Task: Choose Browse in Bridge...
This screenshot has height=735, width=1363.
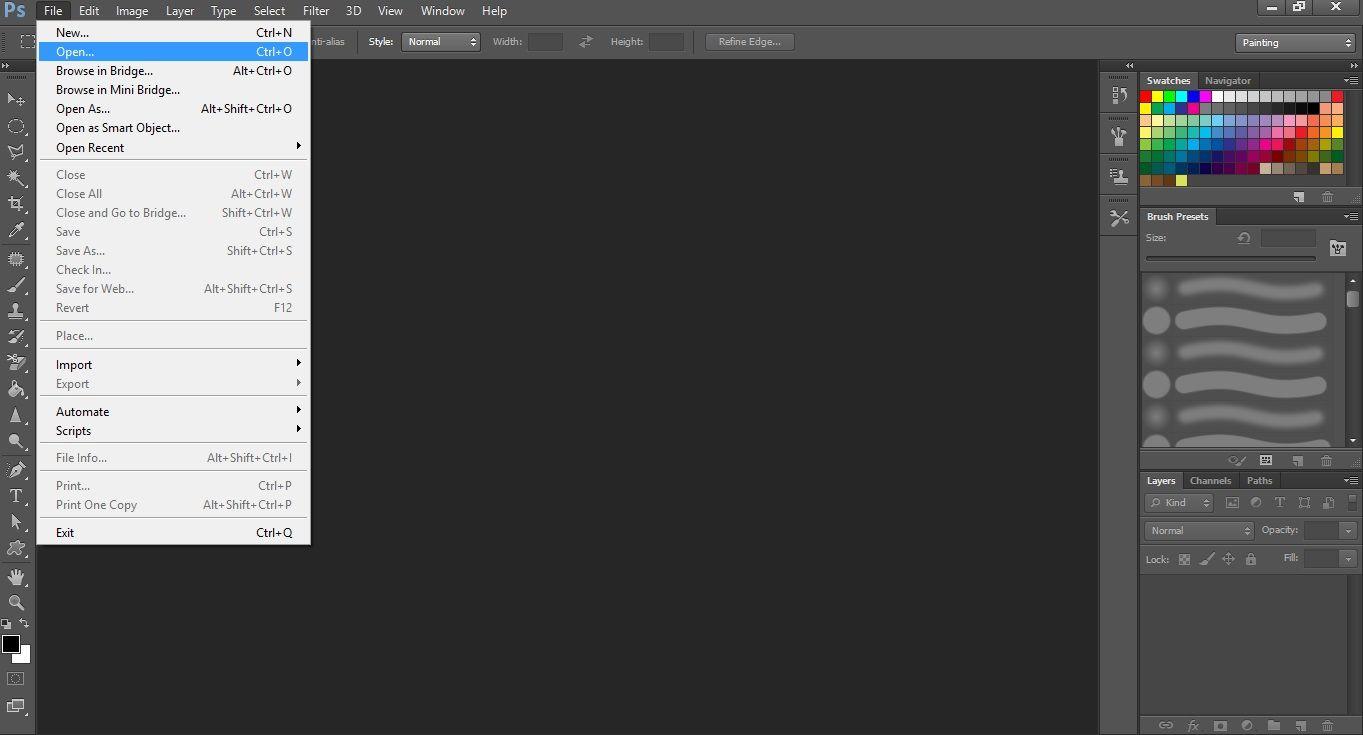Action: (x=174, y=71)
